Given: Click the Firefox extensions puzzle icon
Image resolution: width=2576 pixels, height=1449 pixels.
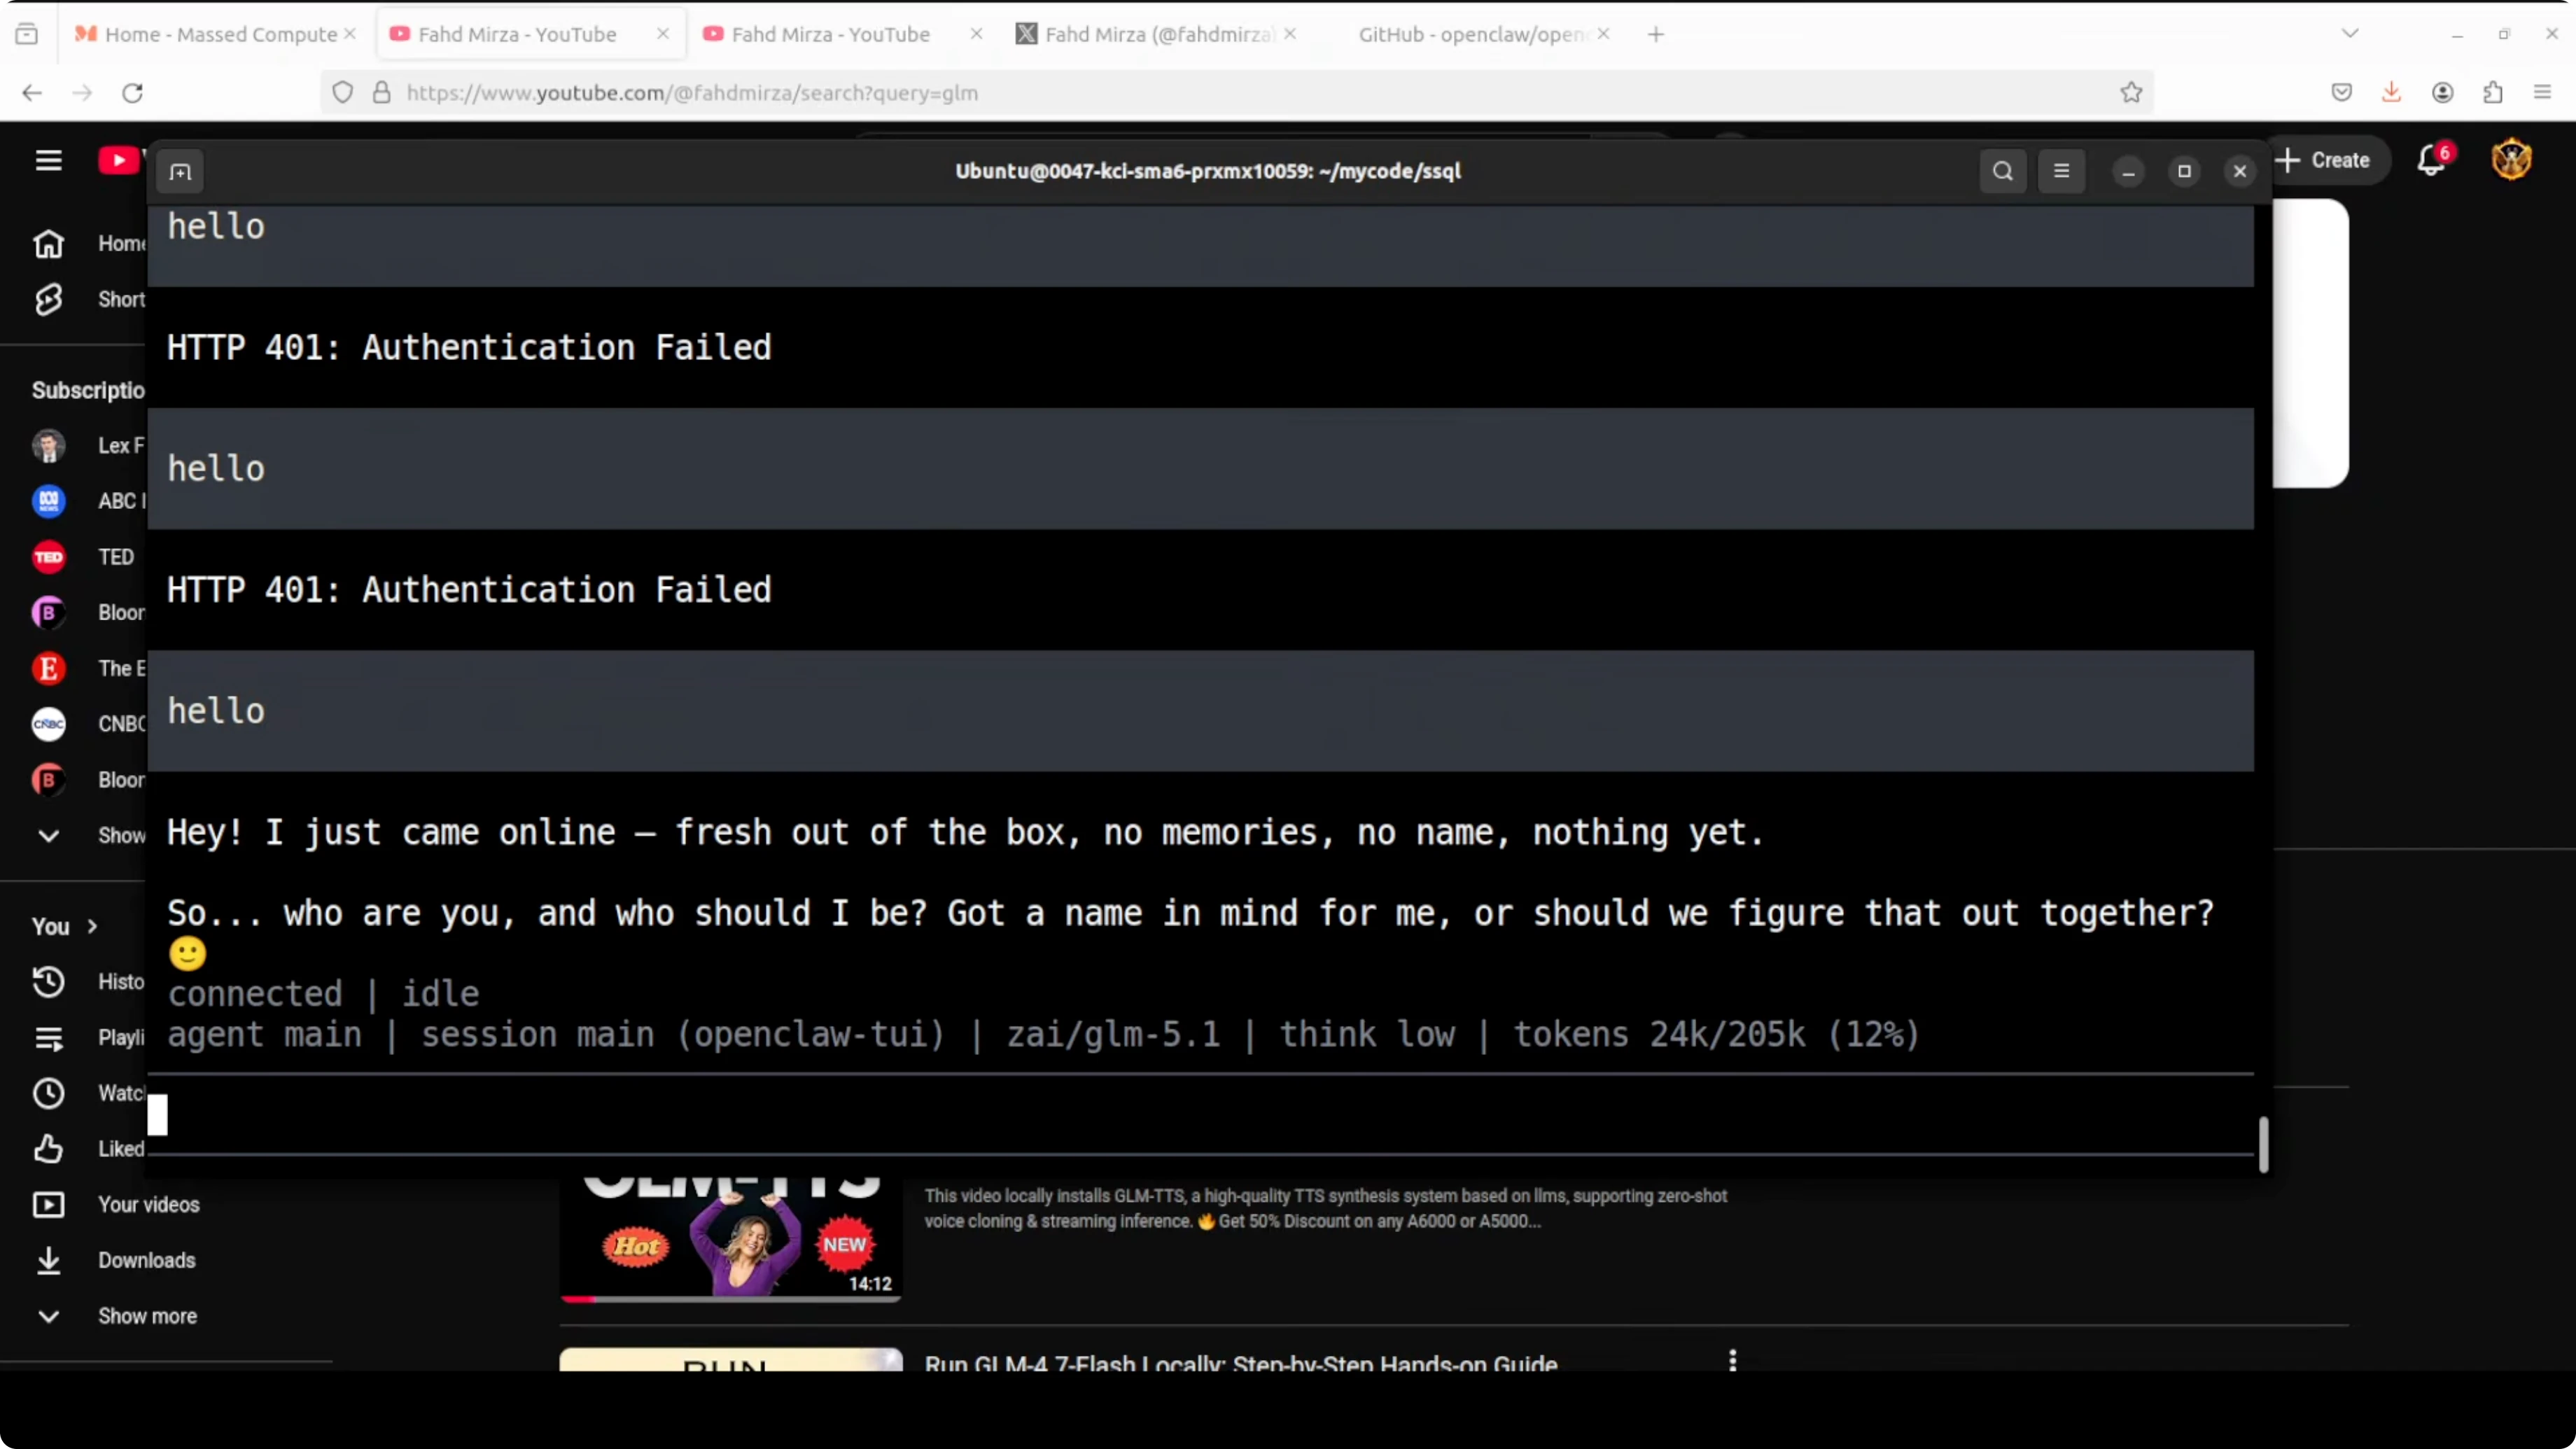Looking at the screenshot, I should tap(2493, 93).
